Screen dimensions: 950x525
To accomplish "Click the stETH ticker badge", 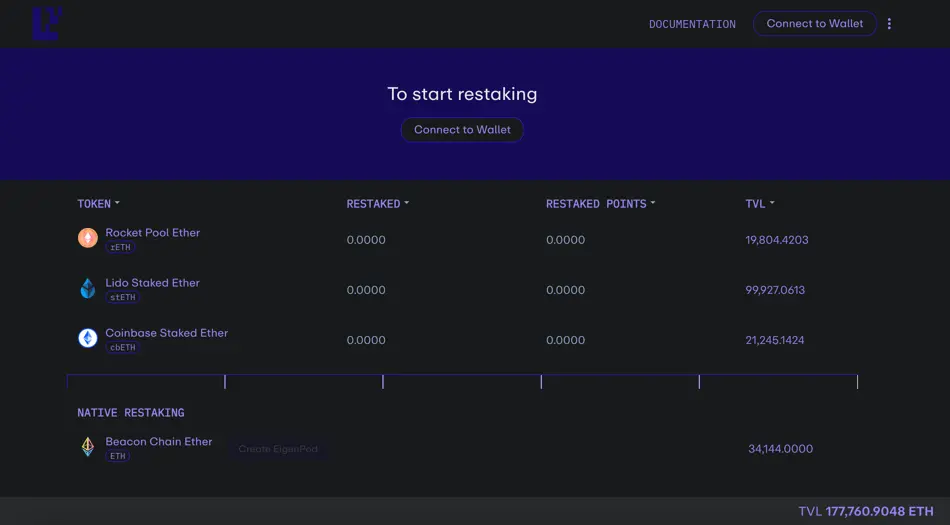I will coord(122,297).
